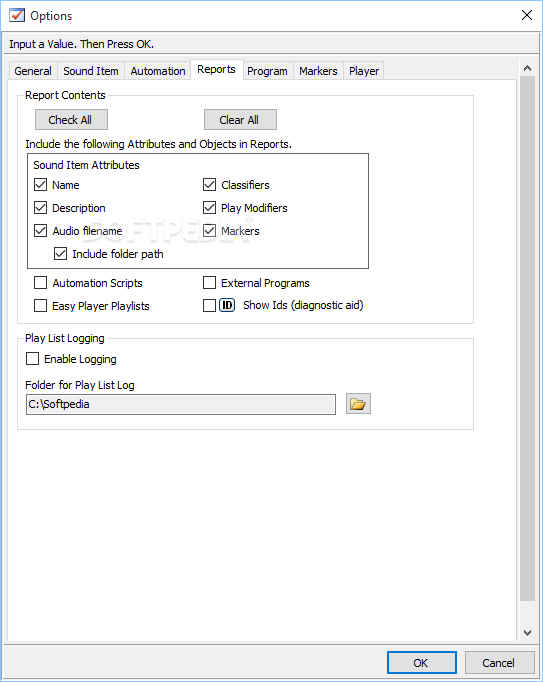Screen dimensions: 543x682
Task: Open the Program tab
Action: point(267,71)
